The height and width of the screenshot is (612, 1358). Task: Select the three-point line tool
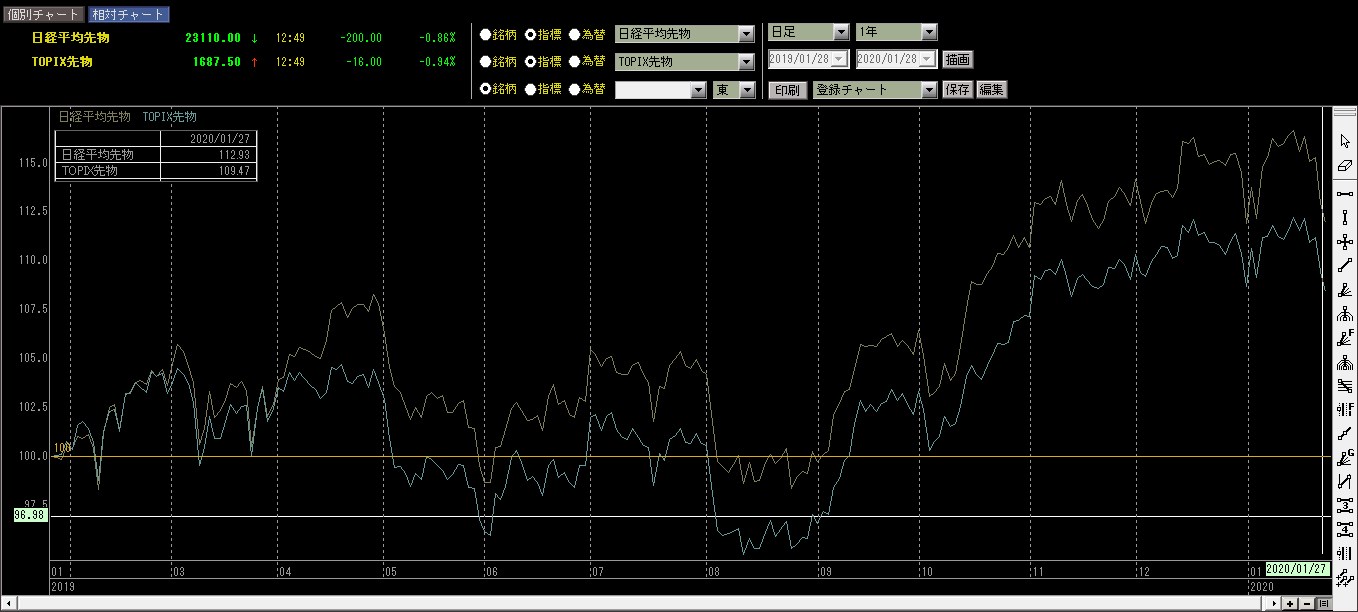(1345, 505)
